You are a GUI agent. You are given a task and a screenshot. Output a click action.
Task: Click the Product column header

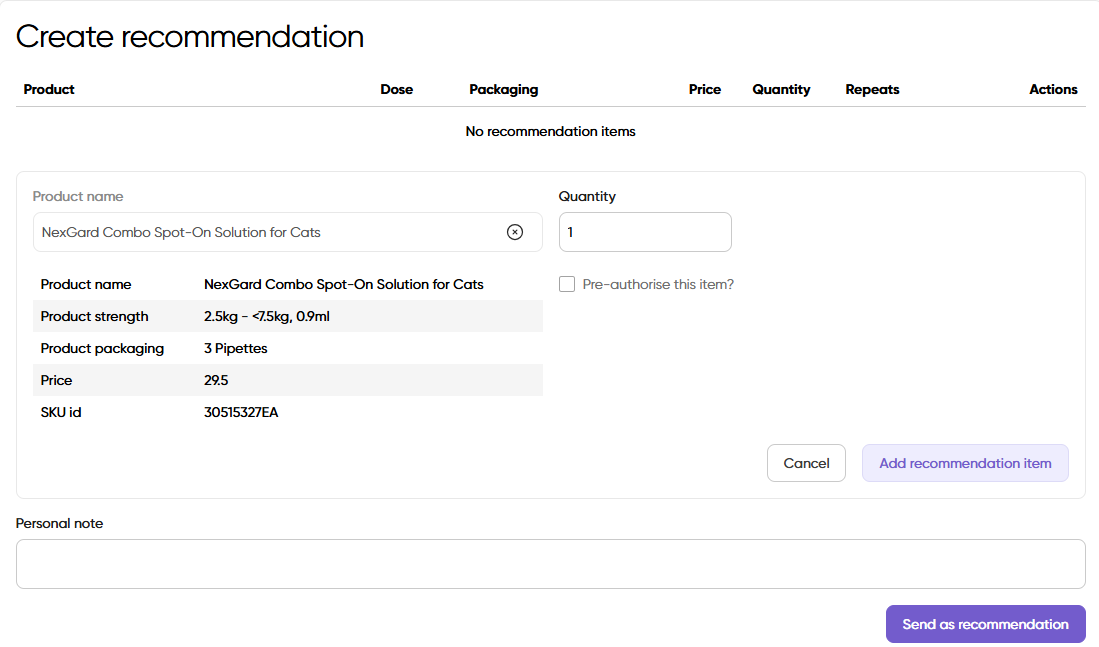49,89
